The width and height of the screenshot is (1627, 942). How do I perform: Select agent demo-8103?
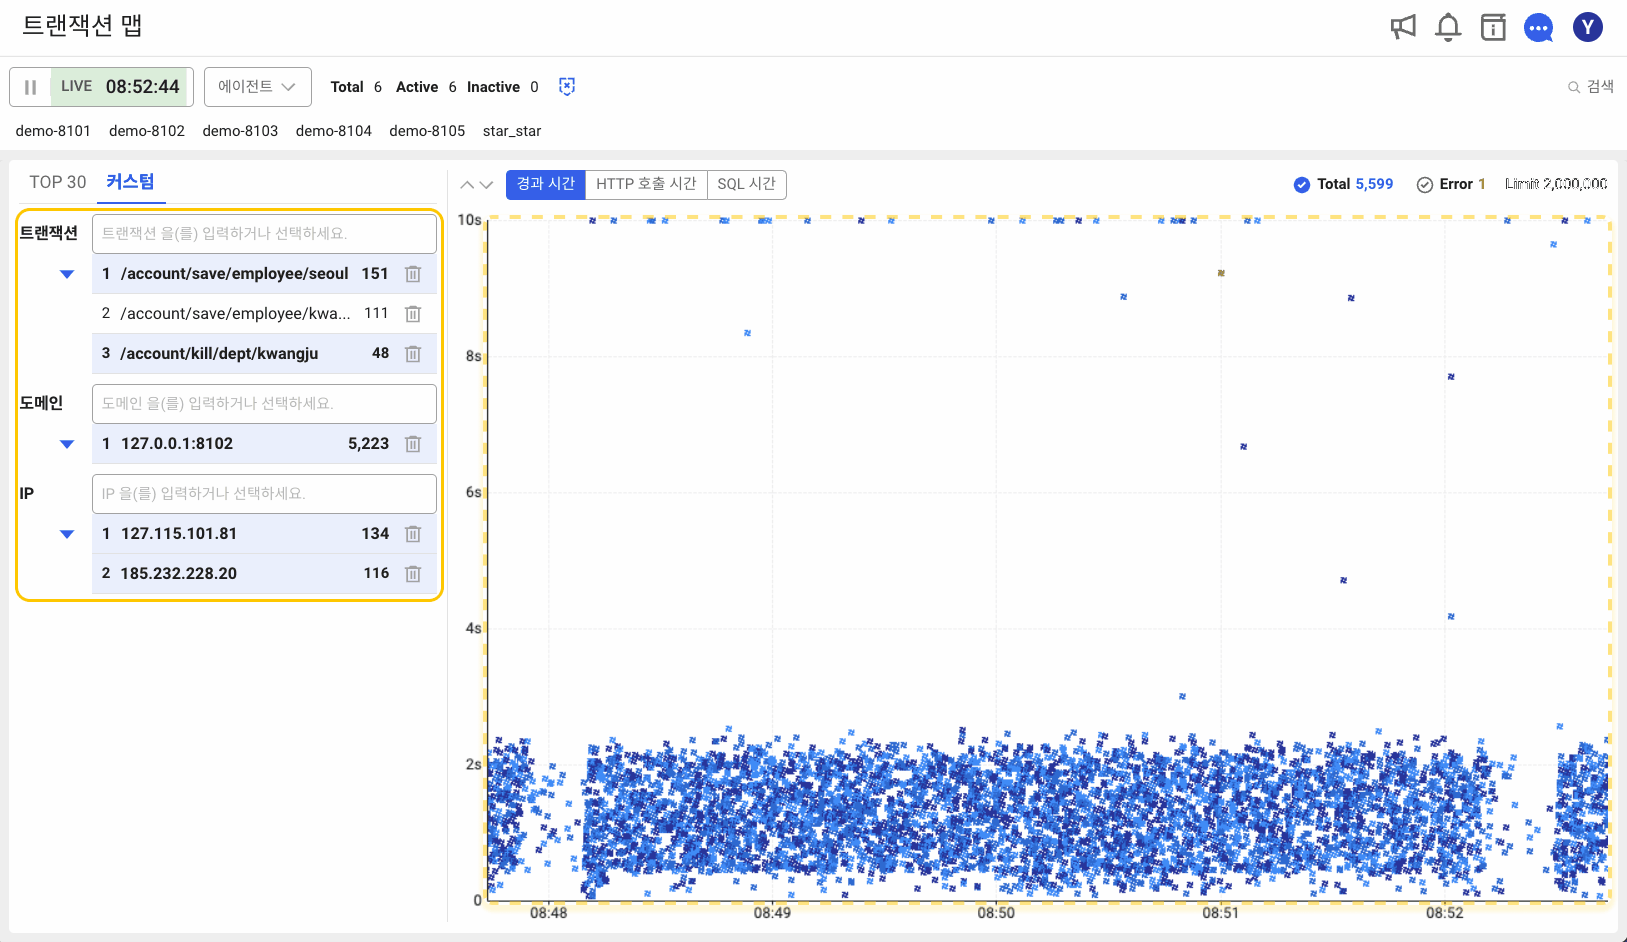click(x=240, y=131)
